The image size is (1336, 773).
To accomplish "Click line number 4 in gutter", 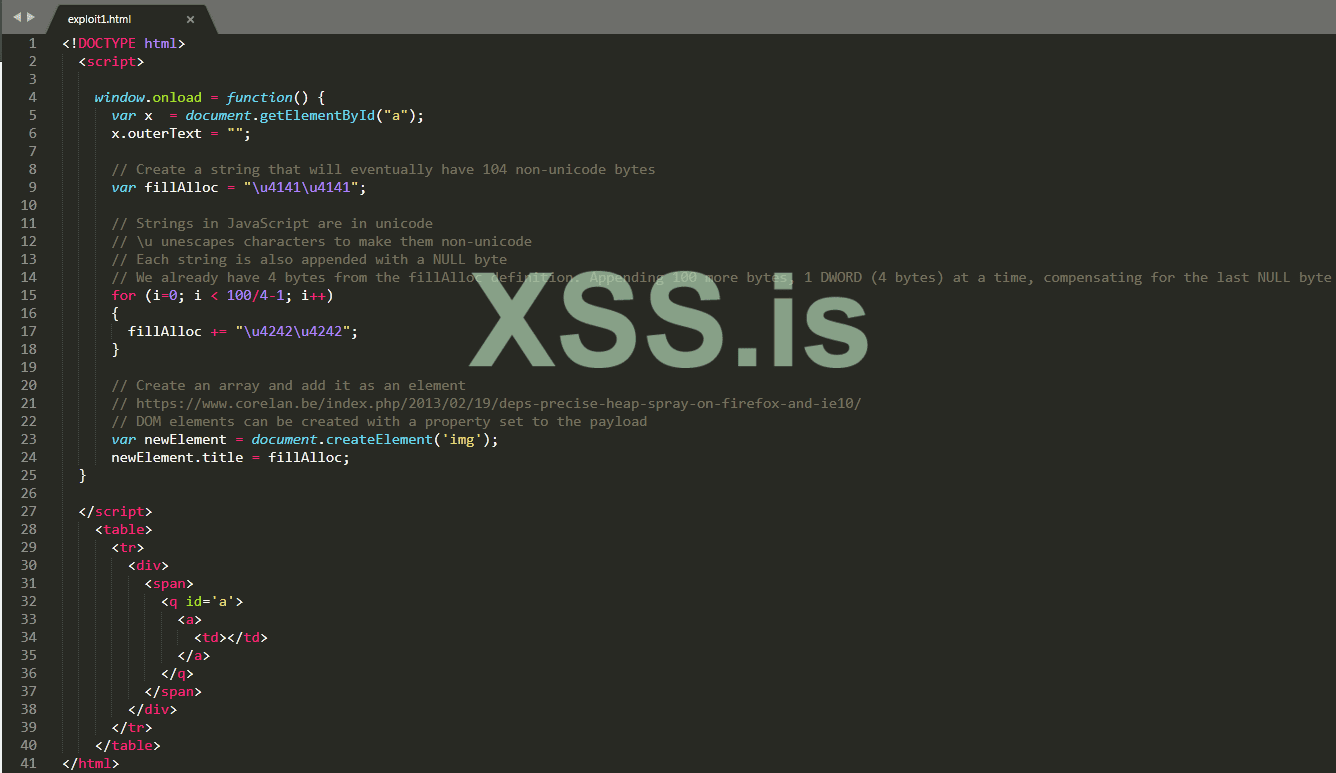I will point(32,97).
